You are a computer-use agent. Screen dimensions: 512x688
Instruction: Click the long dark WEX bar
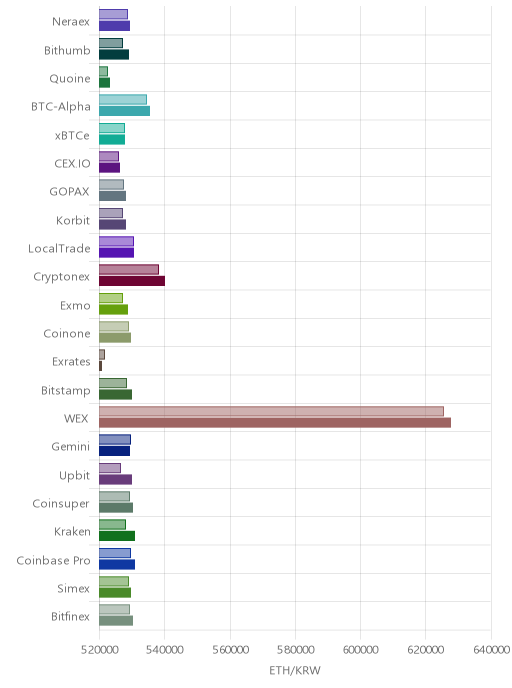[x=275, y=423]
